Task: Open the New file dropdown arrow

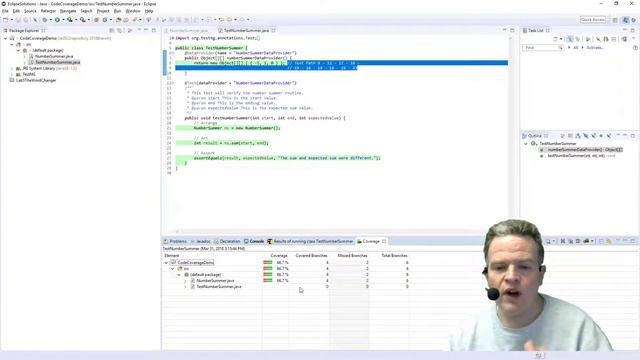Action: tap(11, 20)
